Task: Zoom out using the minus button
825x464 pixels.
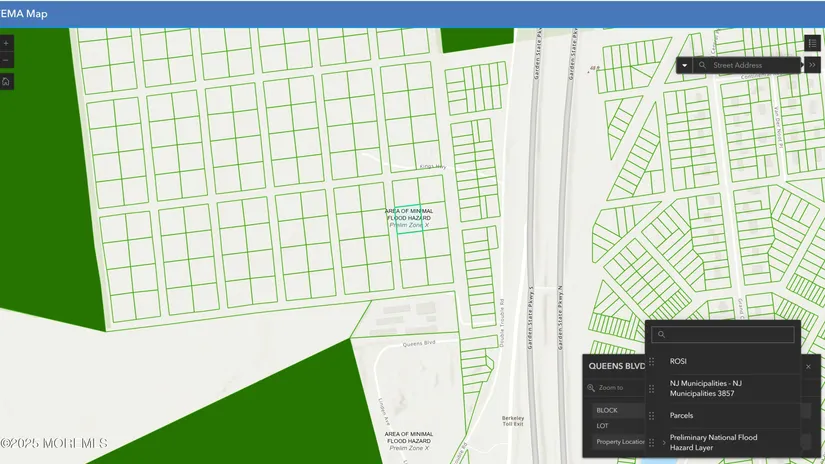Action: pyautogui.click(x=6, y=61)
